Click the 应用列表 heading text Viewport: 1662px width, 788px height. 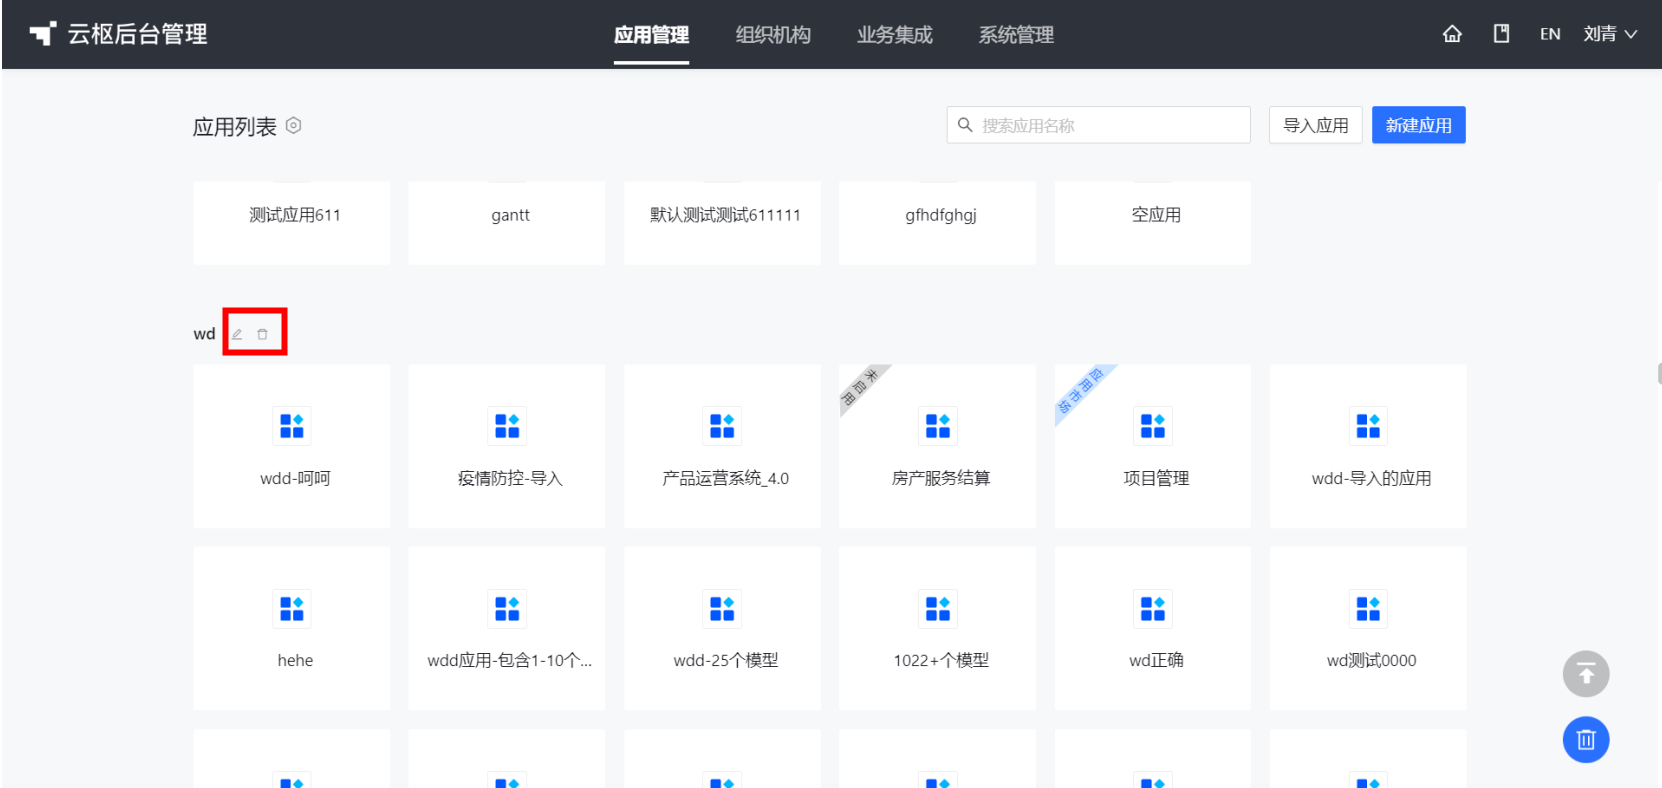(x=235, y=127)
